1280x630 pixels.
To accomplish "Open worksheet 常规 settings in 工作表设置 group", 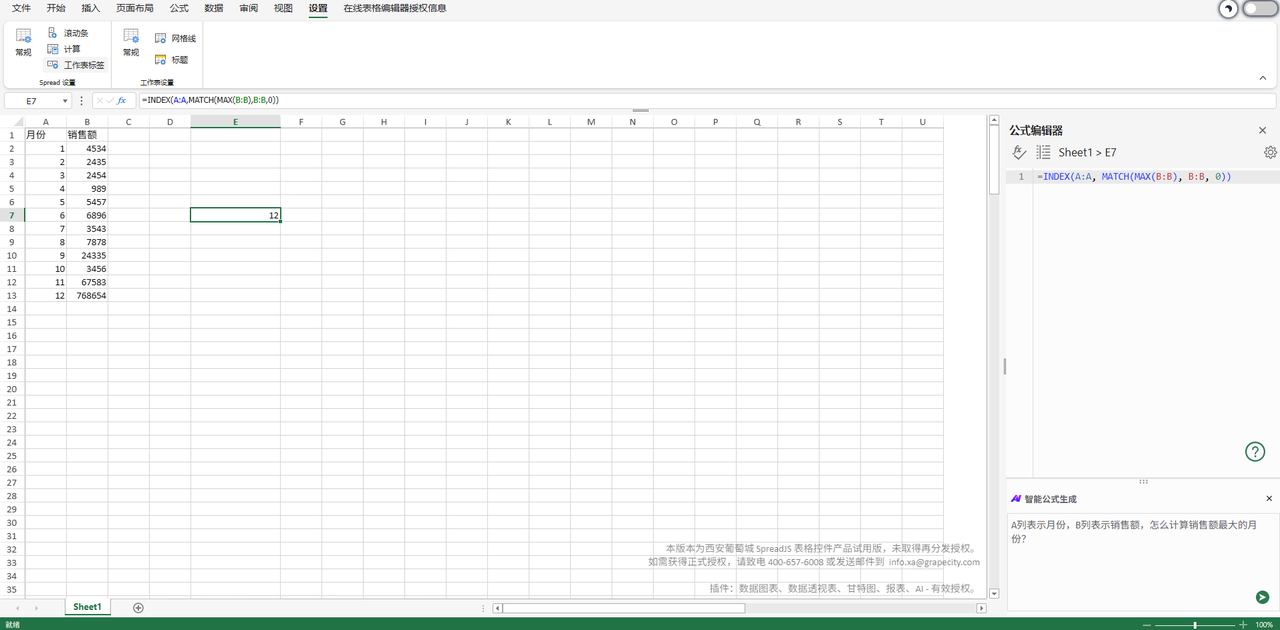I will pyautogui.click(x=131, y=42).
